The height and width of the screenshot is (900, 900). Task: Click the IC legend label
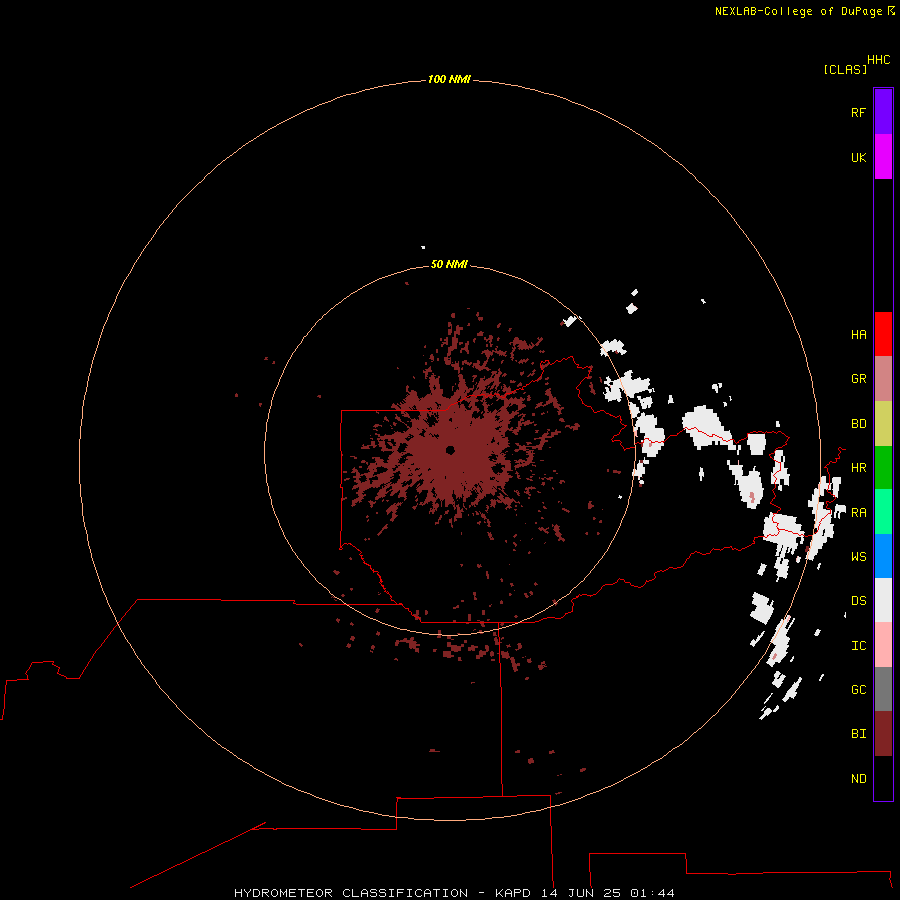858,646
